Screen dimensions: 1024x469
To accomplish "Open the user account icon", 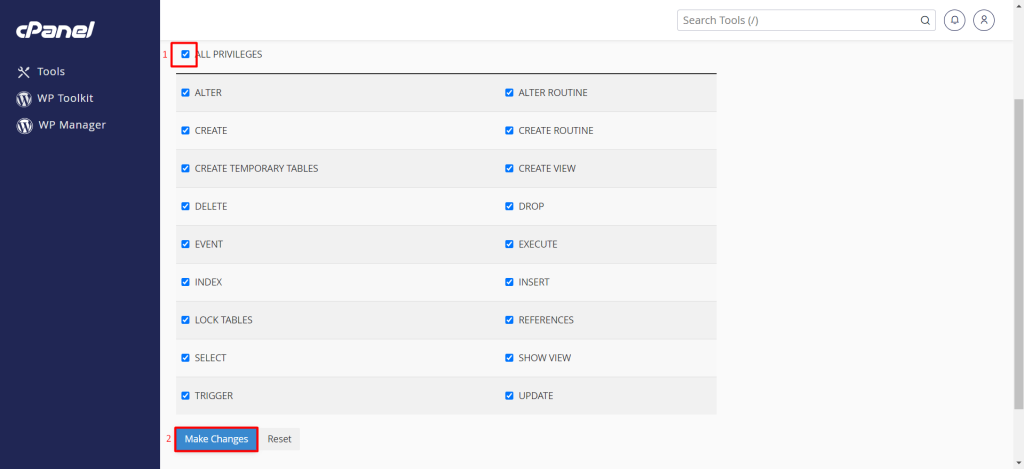I will point(984,20).
